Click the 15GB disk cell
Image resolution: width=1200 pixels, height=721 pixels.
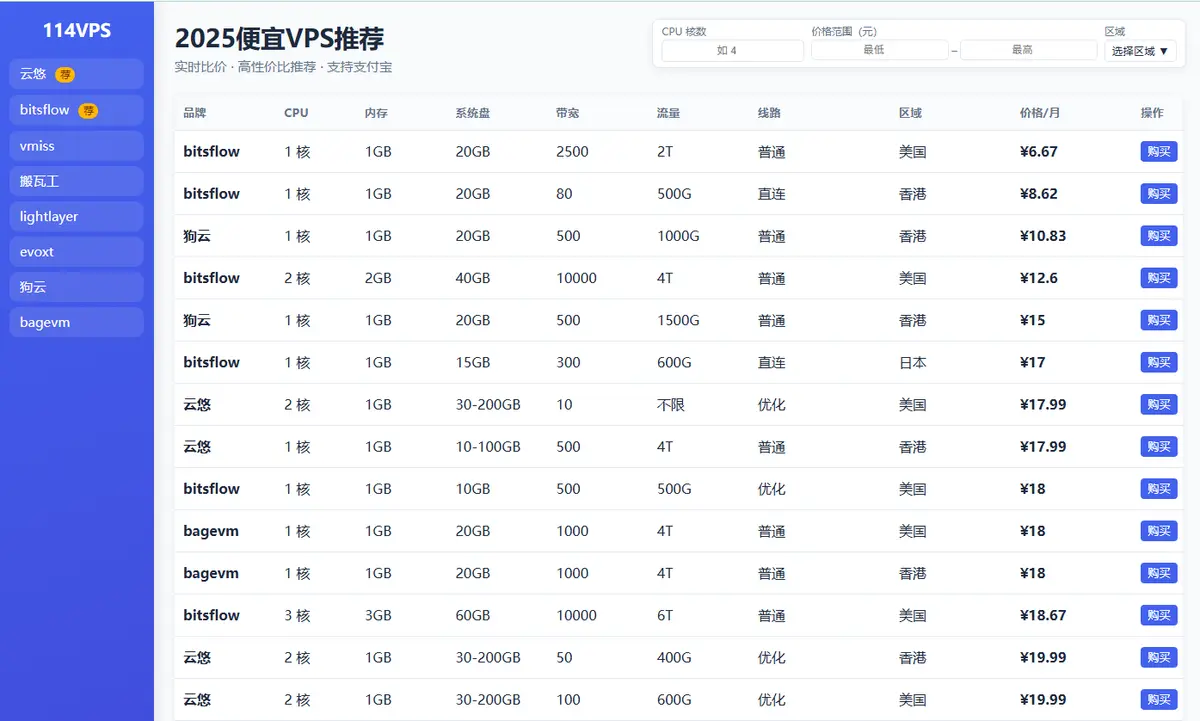pyautogui.click(x=473, y=362)
